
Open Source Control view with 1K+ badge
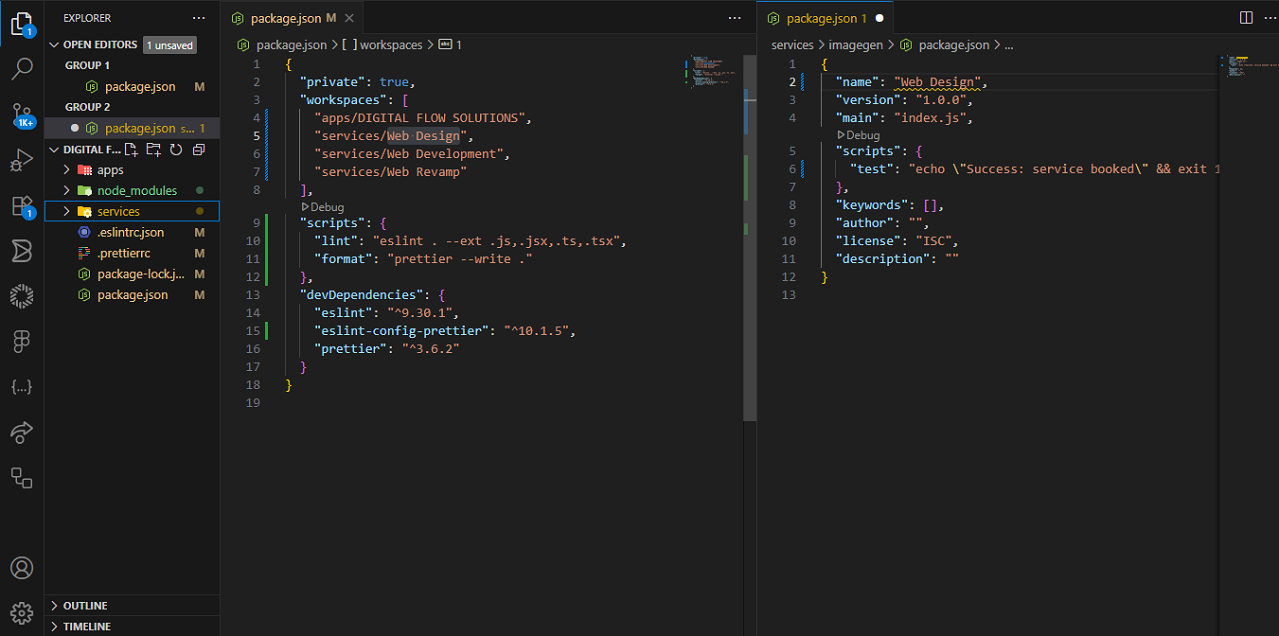point(22,114)
